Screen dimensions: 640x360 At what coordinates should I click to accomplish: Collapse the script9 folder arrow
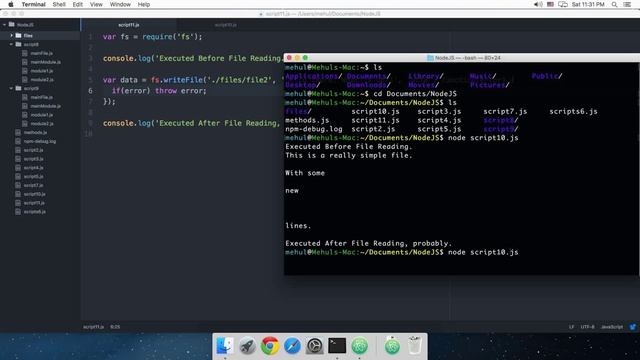point(11,88)
